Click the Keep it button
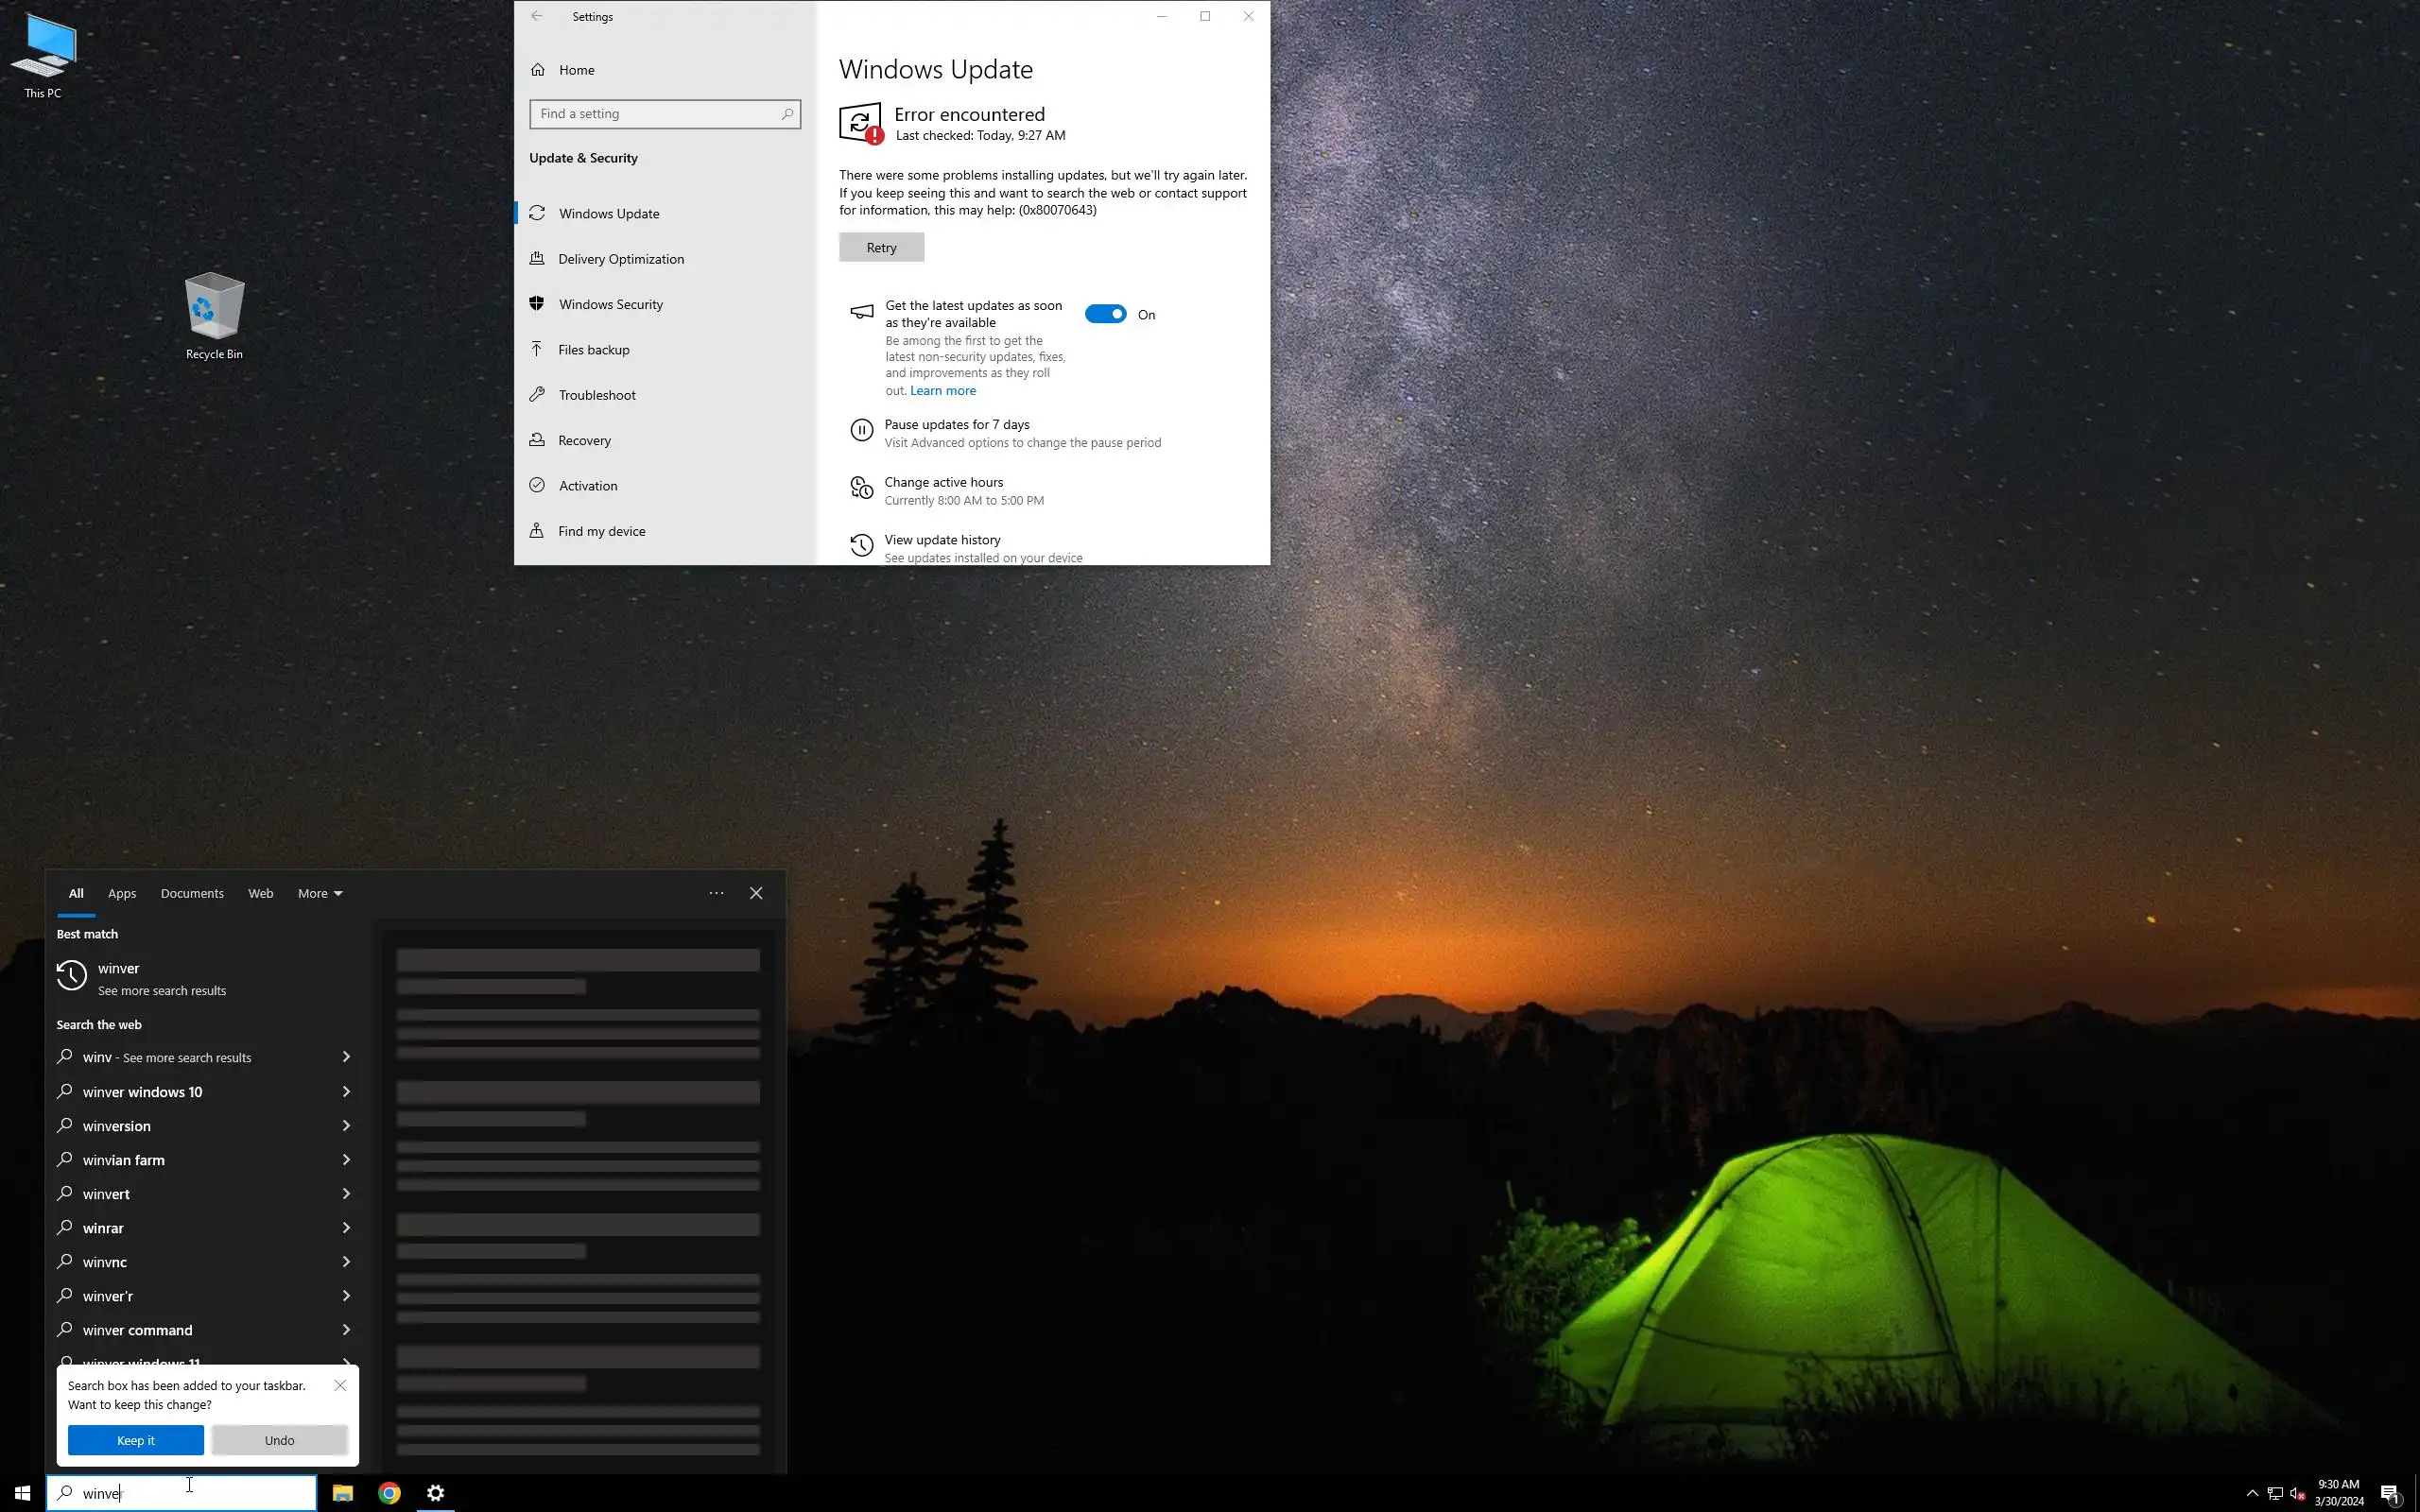This screenshot has height=1512, width=2420. click(136, 1440)
